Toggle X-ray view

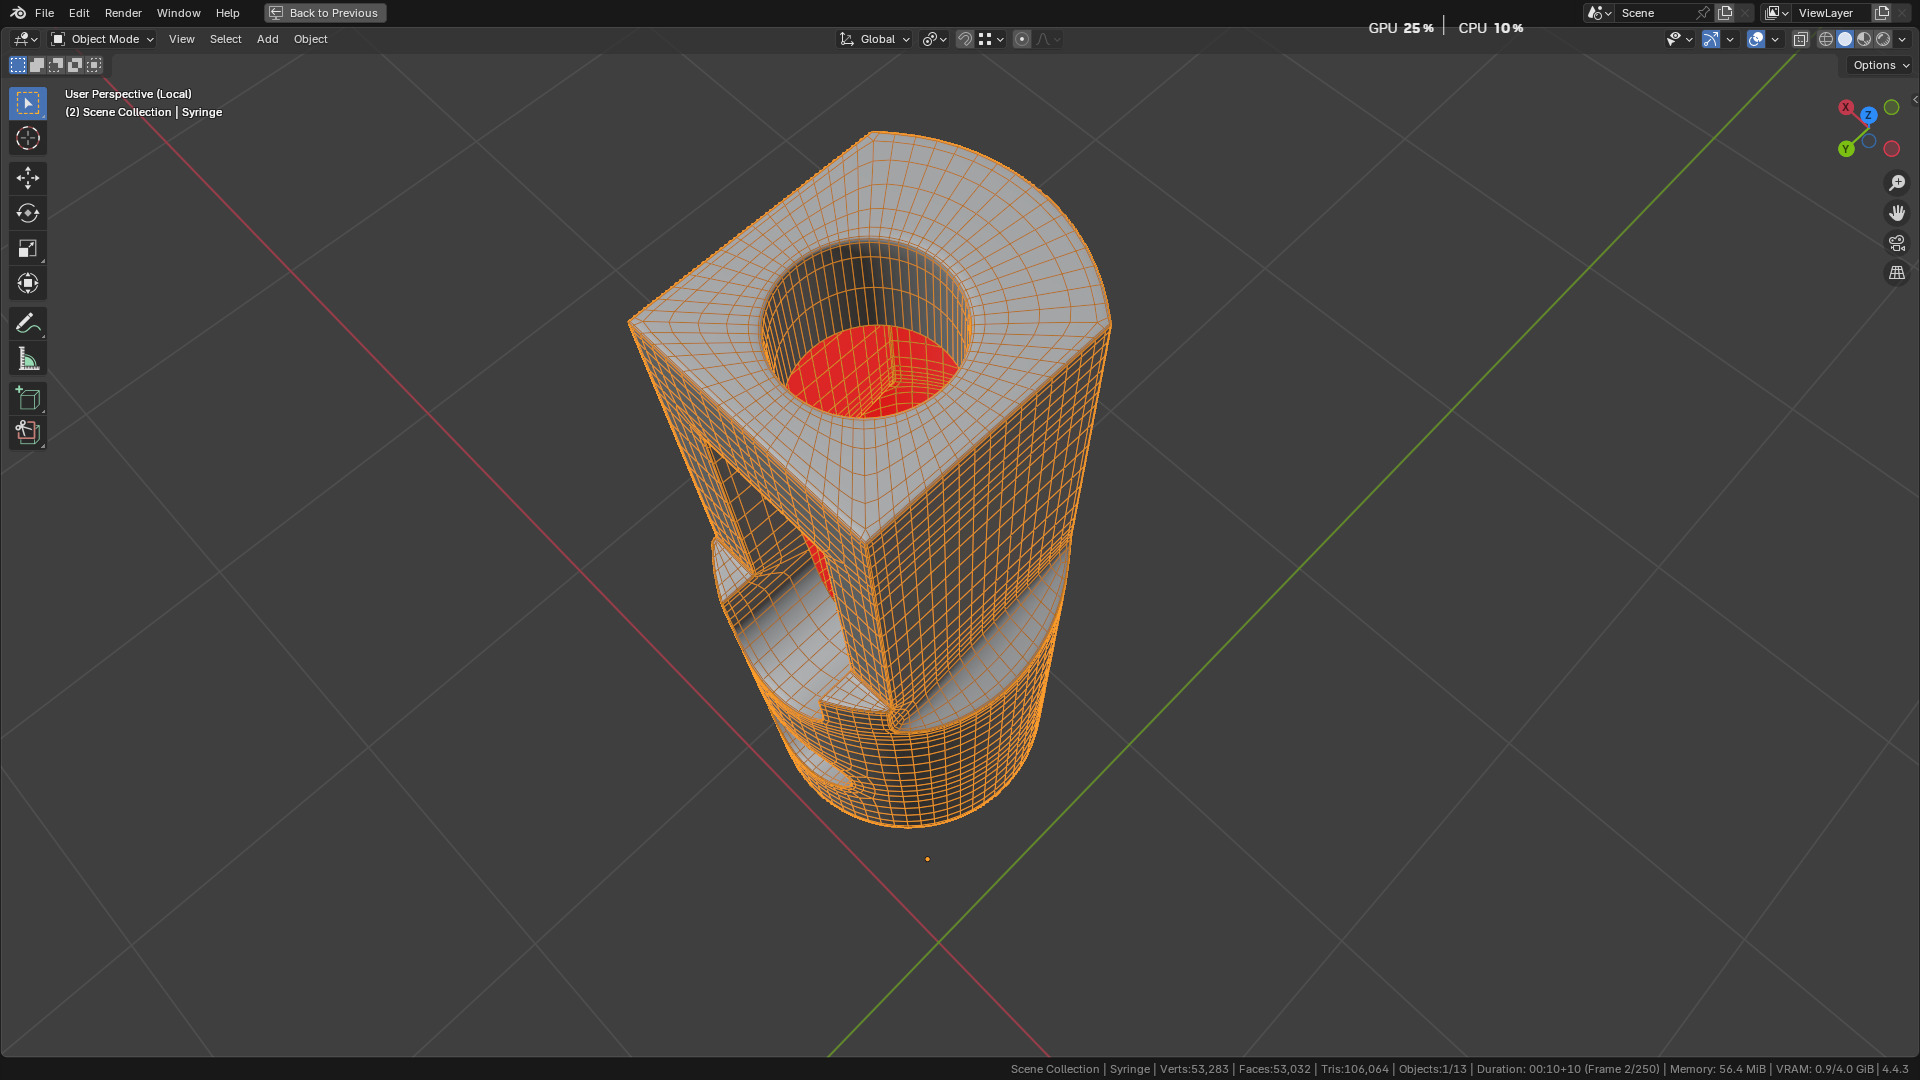[1800, 39]
